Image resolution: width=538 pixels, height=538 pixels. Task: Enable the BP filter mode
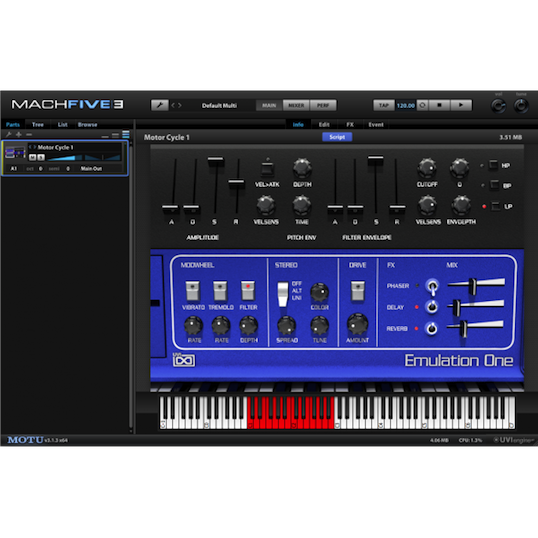[494, 185]
